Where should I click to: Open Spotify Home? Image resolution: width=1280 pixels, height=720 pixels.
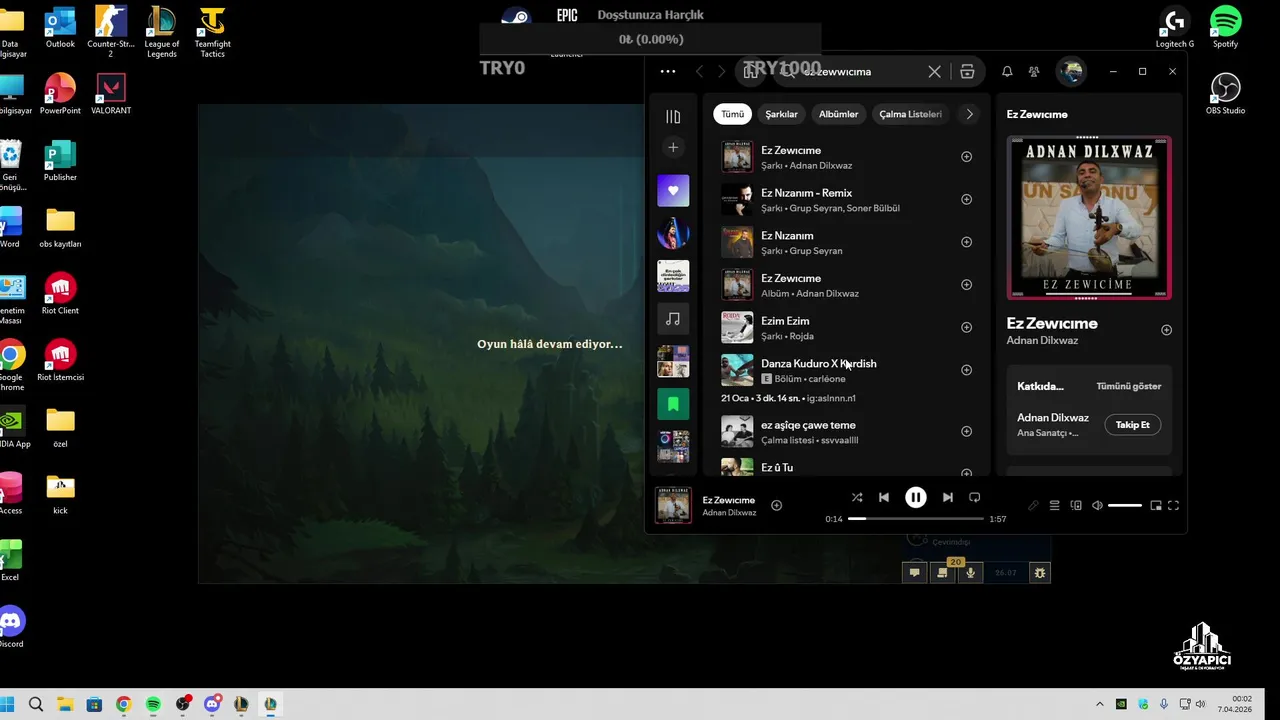tap(751, 72)
